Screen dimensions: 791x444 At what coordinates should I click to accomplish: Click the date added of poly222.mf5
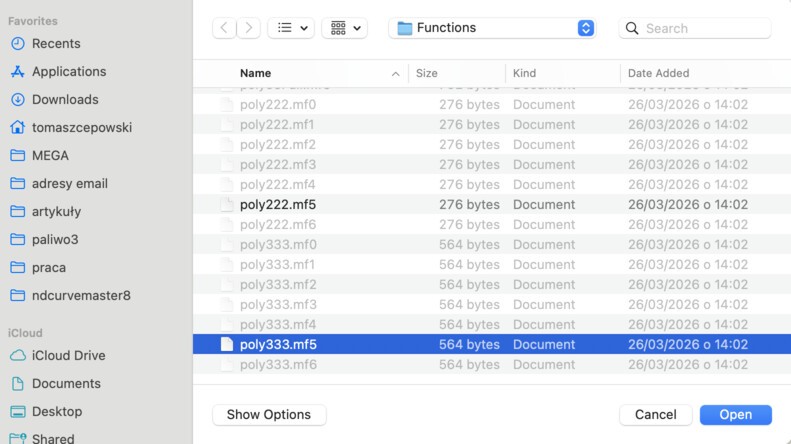click(688, 204)
